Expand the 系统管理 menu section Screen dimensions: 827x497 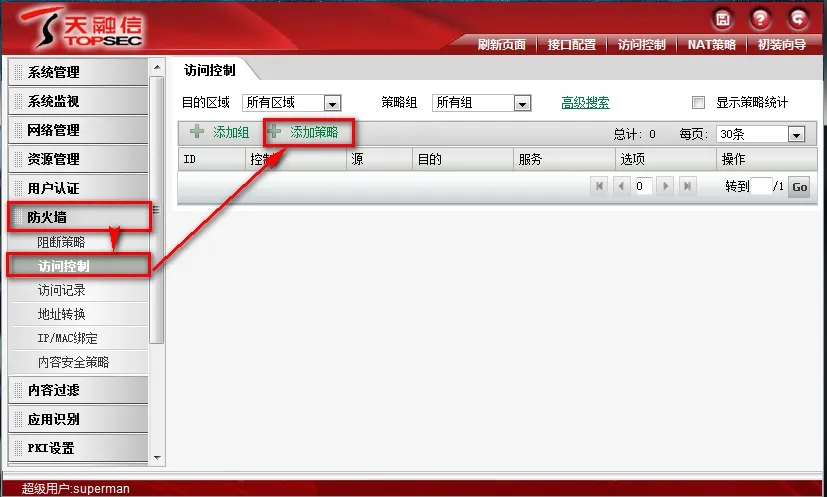pyautogui.click(x=78, y=72)
